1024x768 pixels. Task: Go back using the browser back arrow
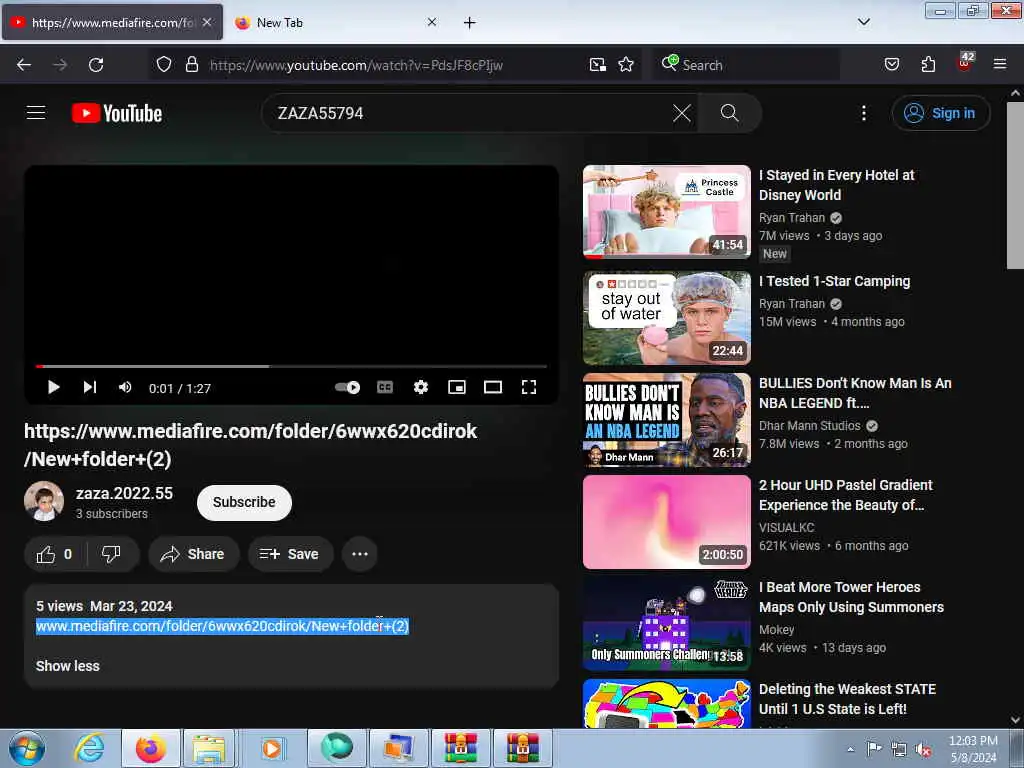tap(24, 65)
